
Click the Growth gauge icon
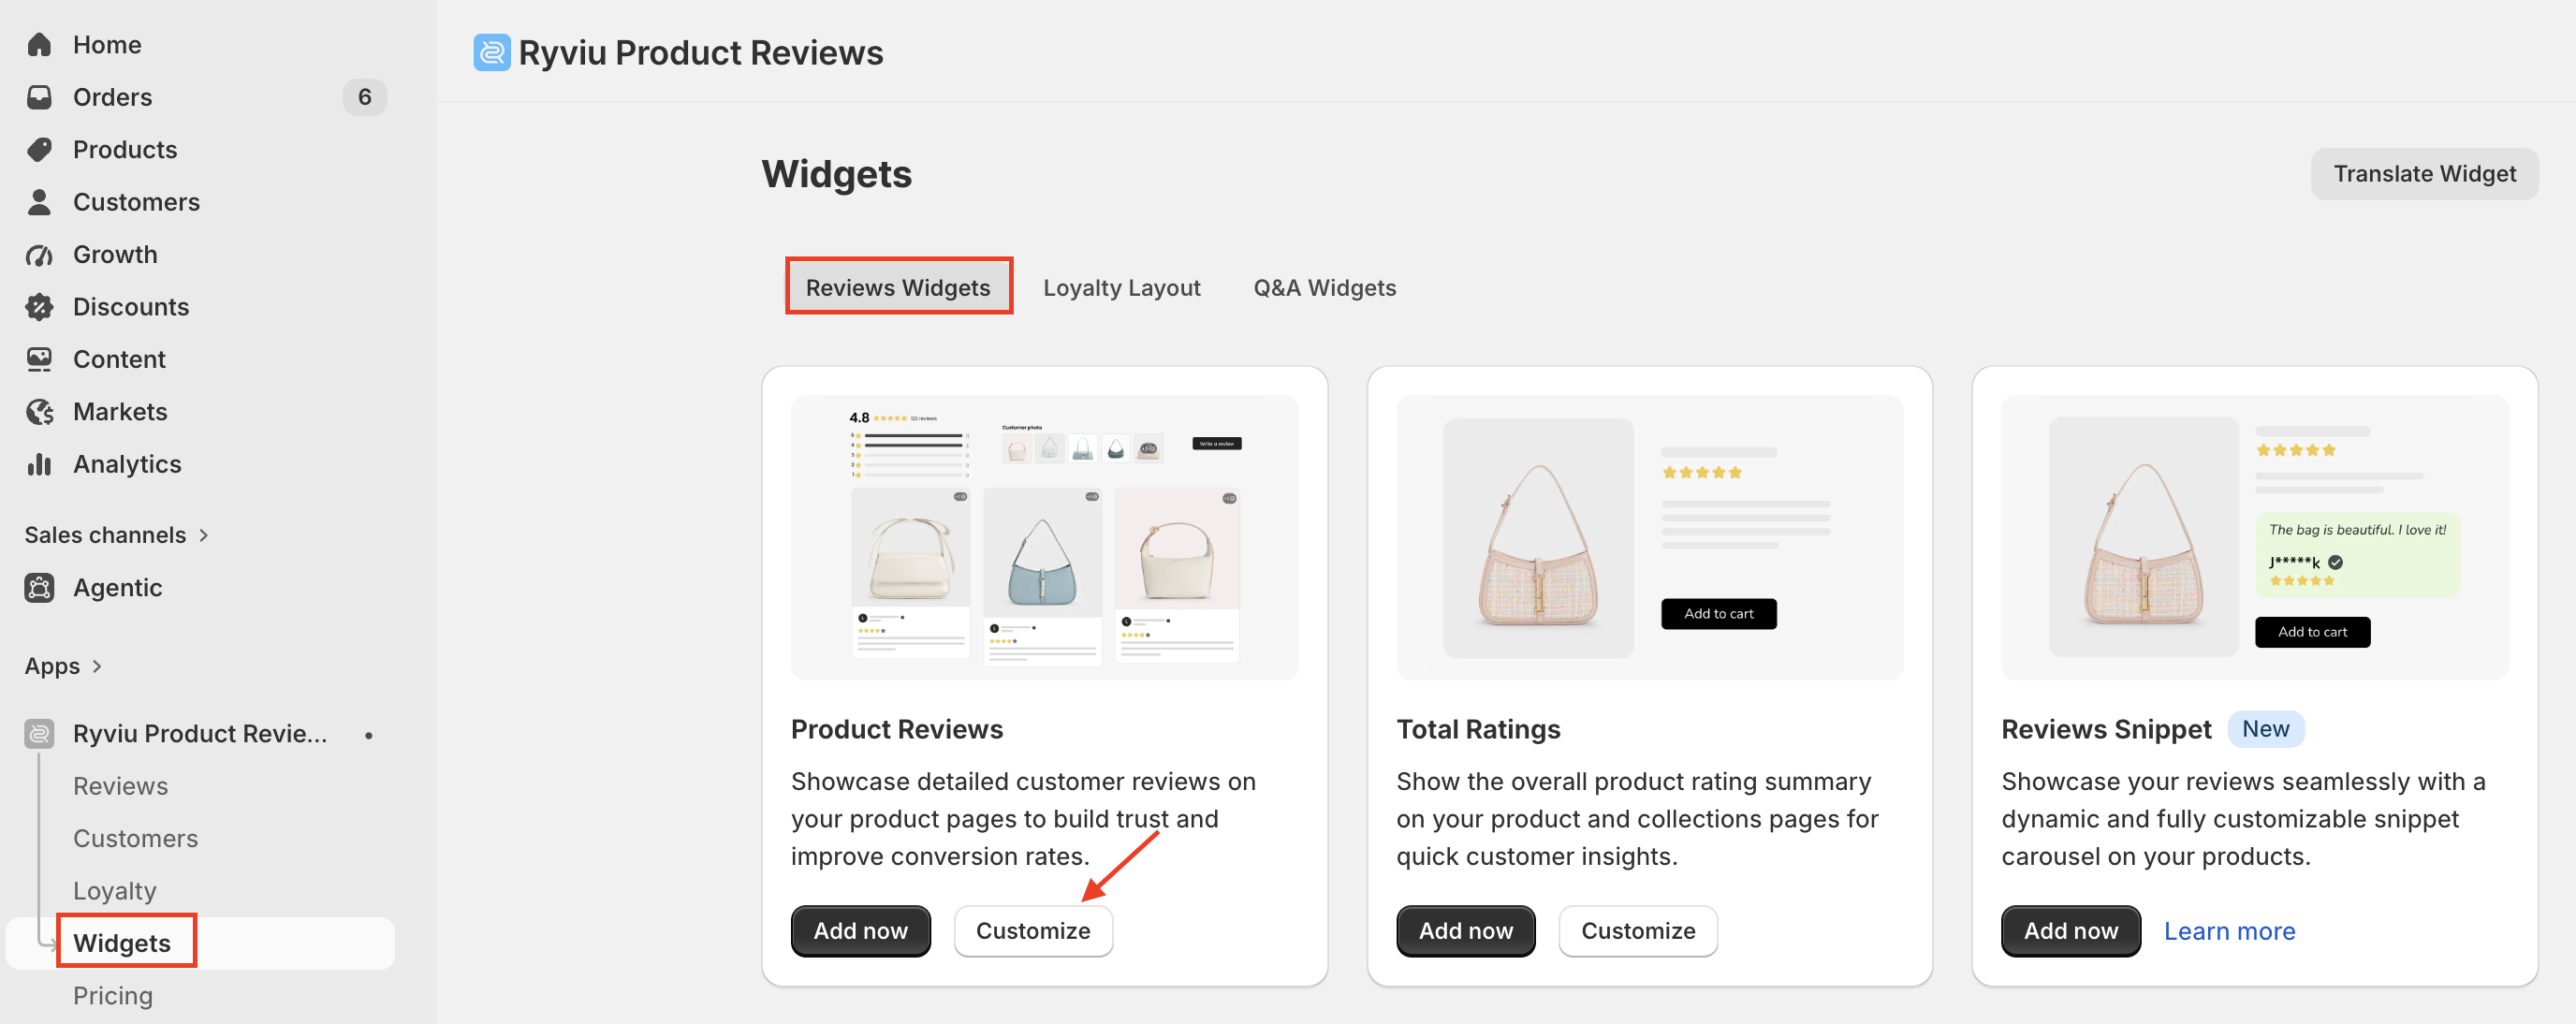click(x=39, y=254)
